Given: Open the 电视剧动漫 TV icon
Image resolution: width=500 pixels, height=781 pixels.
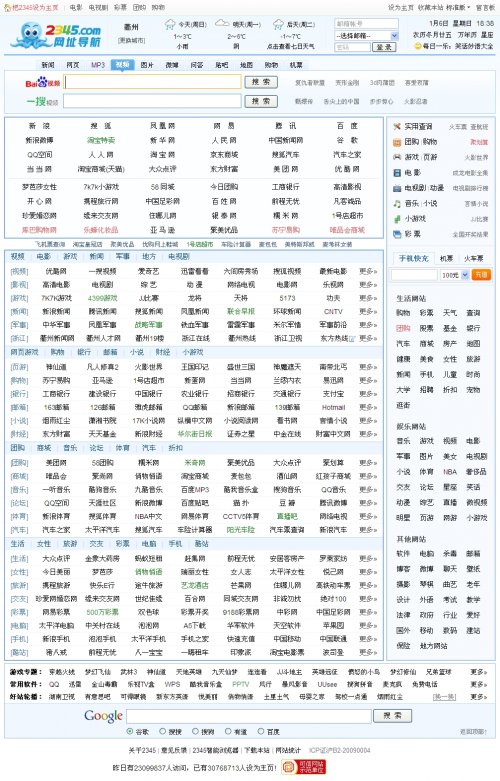Looking at the screenshot, I should pos(397,188).
